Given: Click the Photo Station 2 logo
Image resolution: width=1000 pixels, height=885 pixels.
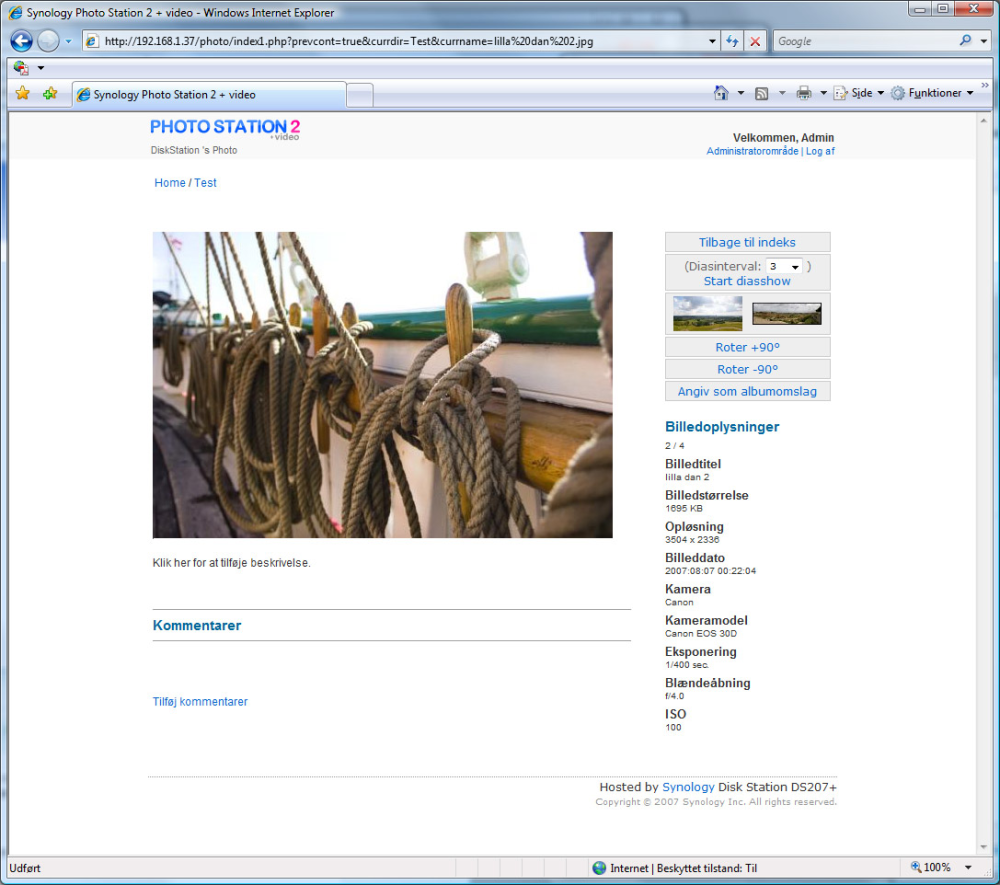Looking at the screenshot, I should tap(224, 128).
